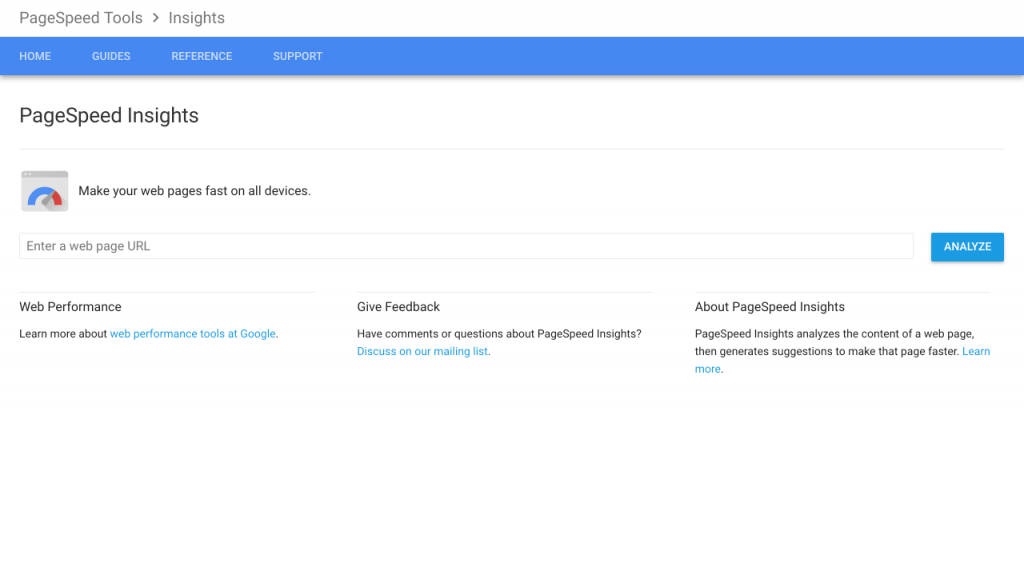Focus the Enter a web page URL field

tap(466, 246)
